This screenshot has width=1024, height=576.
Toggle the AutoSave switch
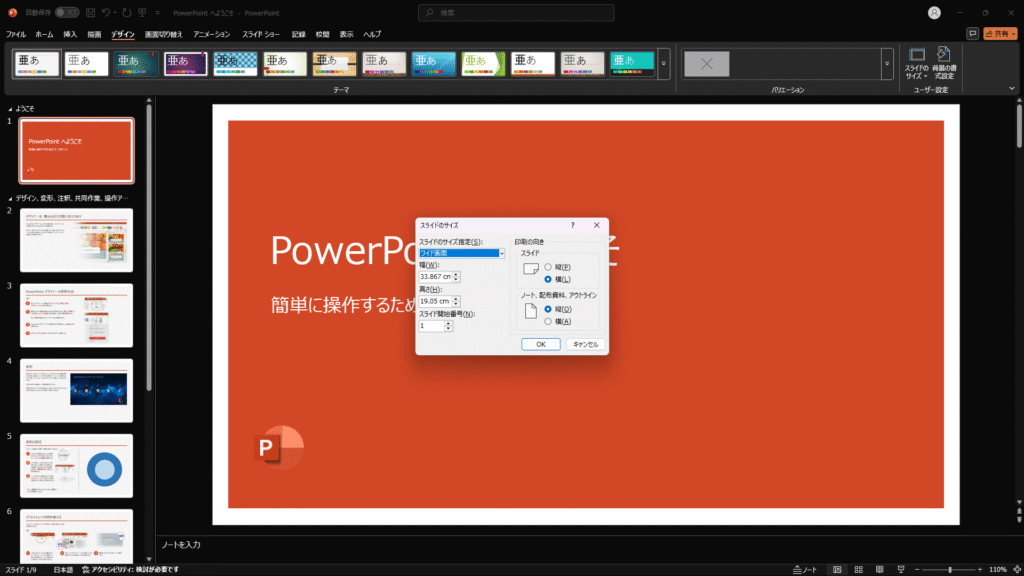(x=67, y=13)
